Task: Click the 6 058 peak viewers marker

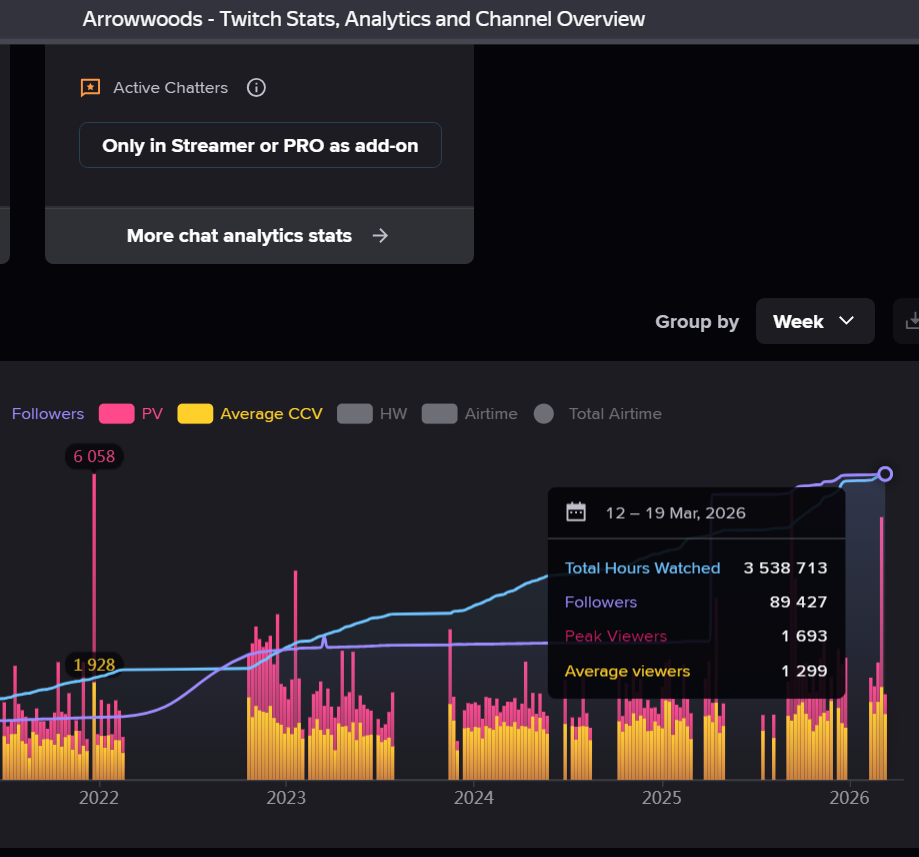Action: 94,457
